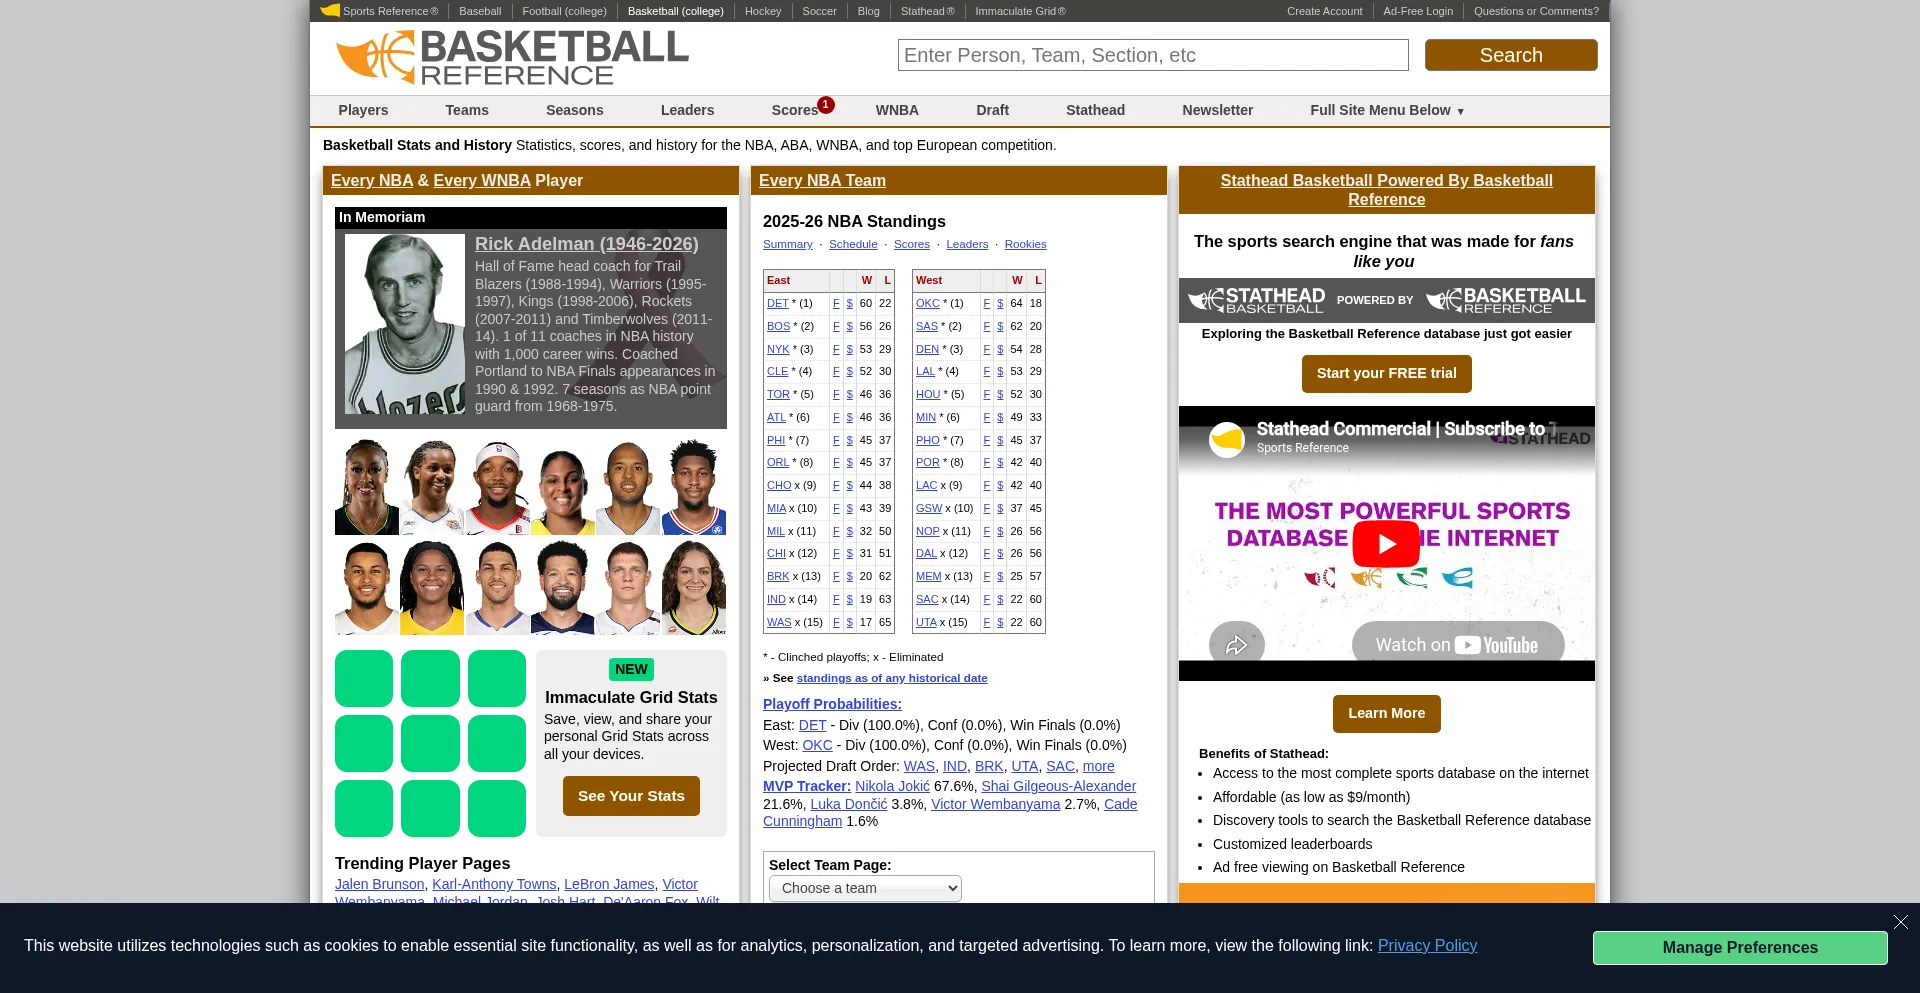Open the OKC team link in West standings

[928, 303]
